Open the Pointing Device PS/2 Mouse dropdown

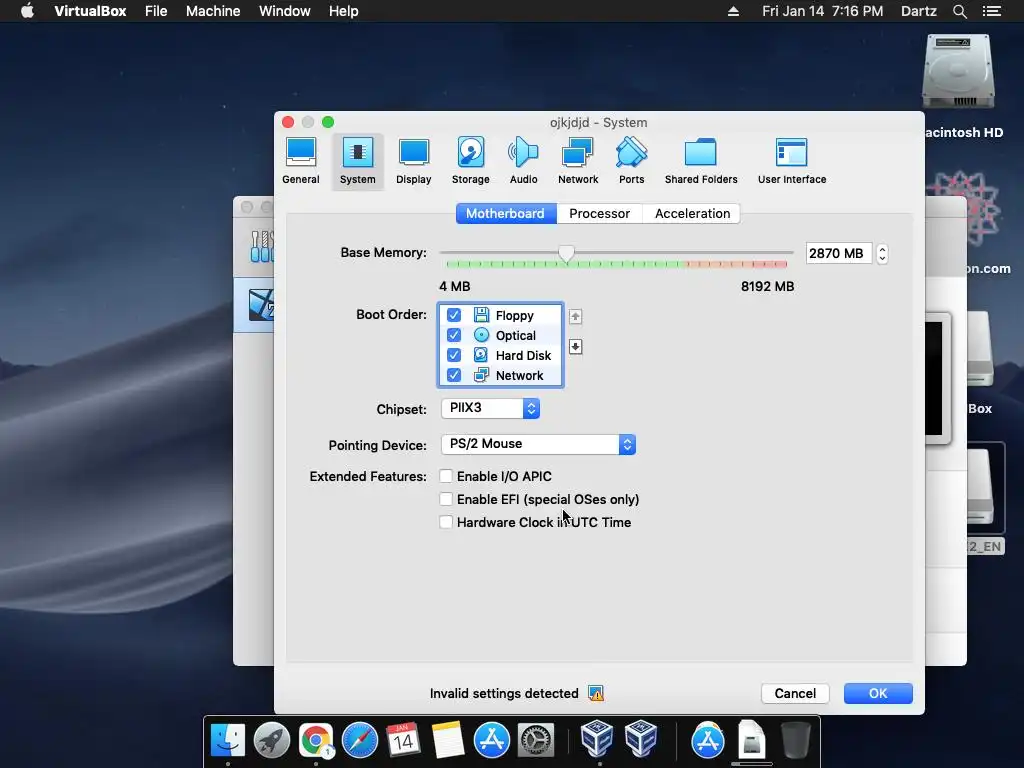pyautogui.click(x=538, y=444)
